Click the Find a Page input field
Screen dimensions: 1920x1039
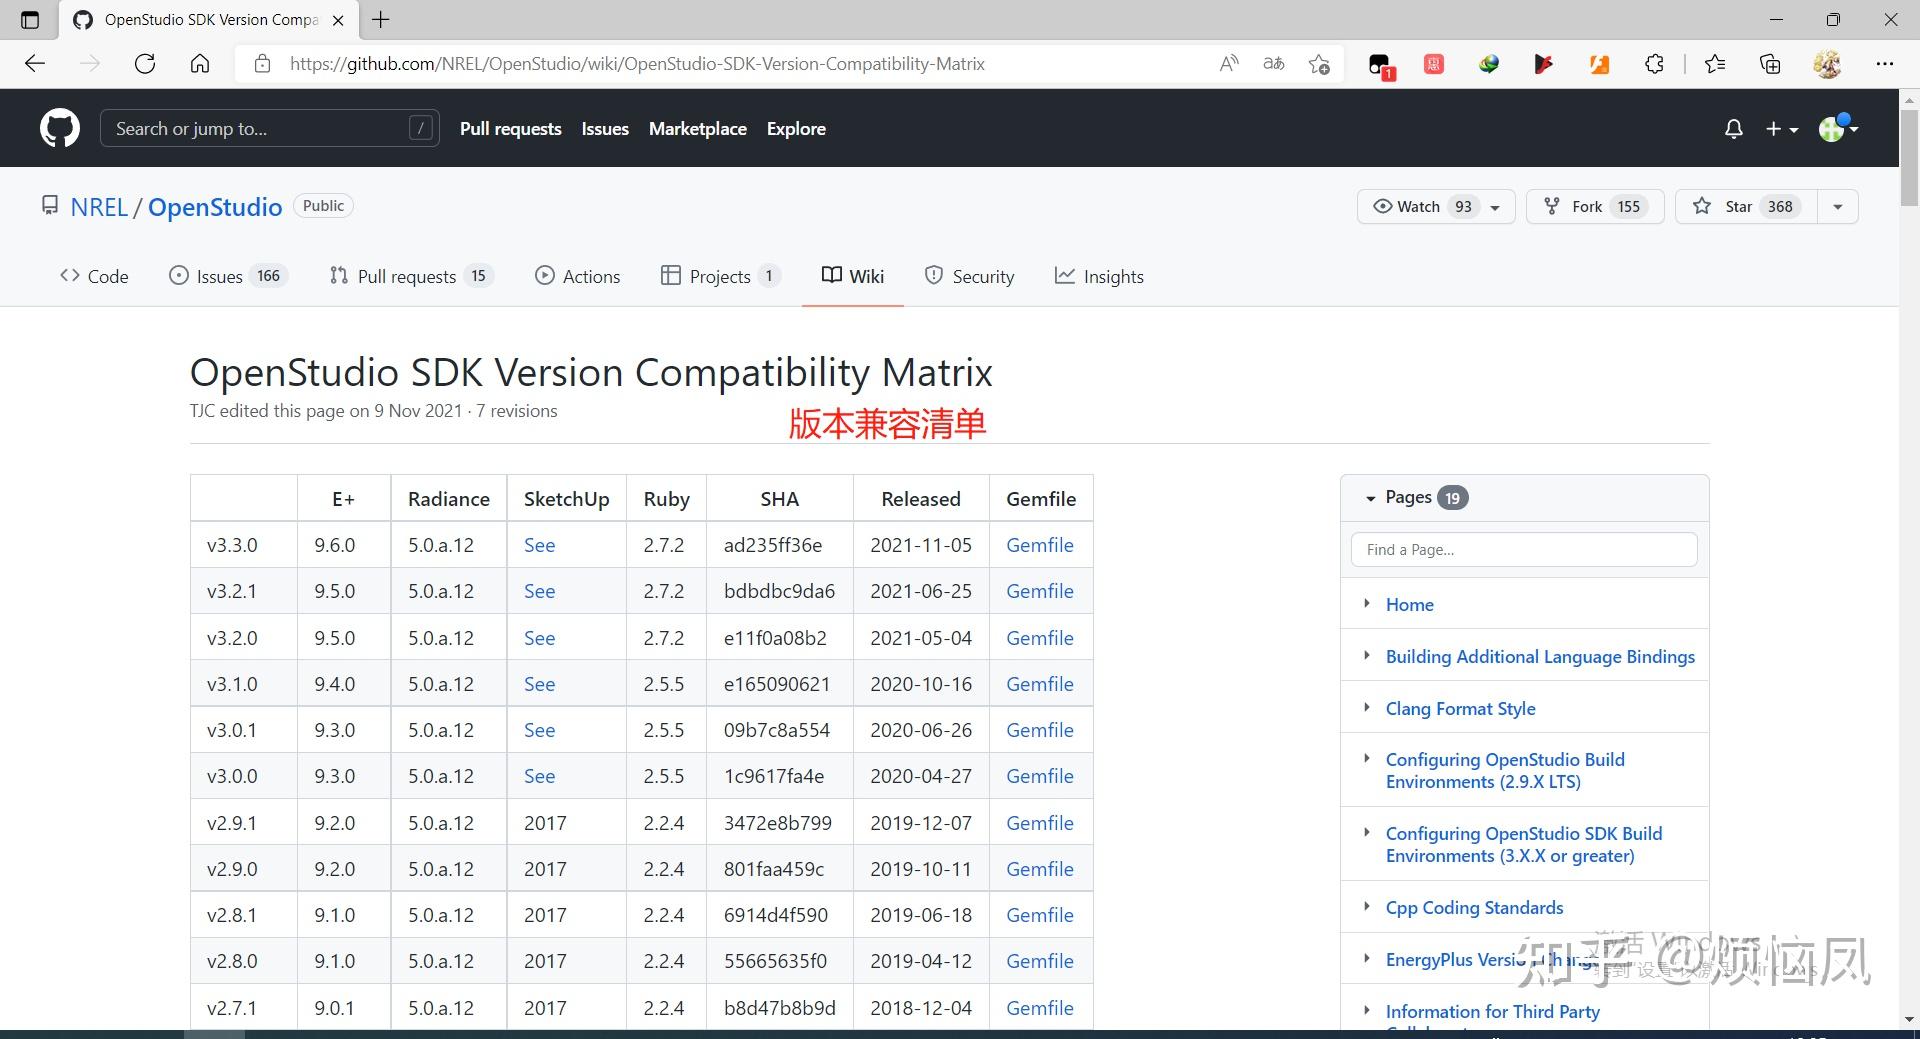coord(1524,549)
